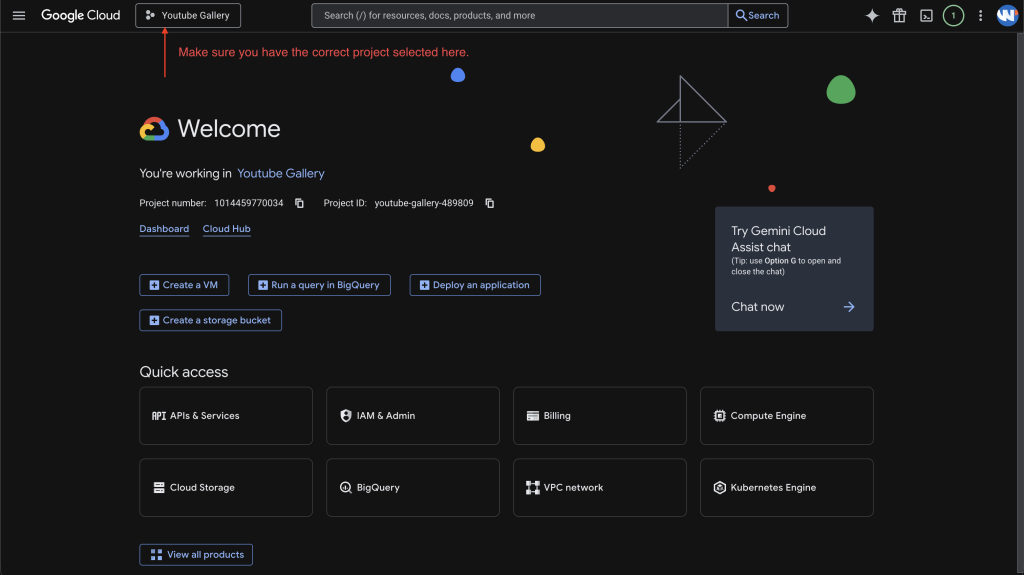Viewport: 1024px width, 575px height.
Task: Open the Billing quick access card
Action: 599,416
